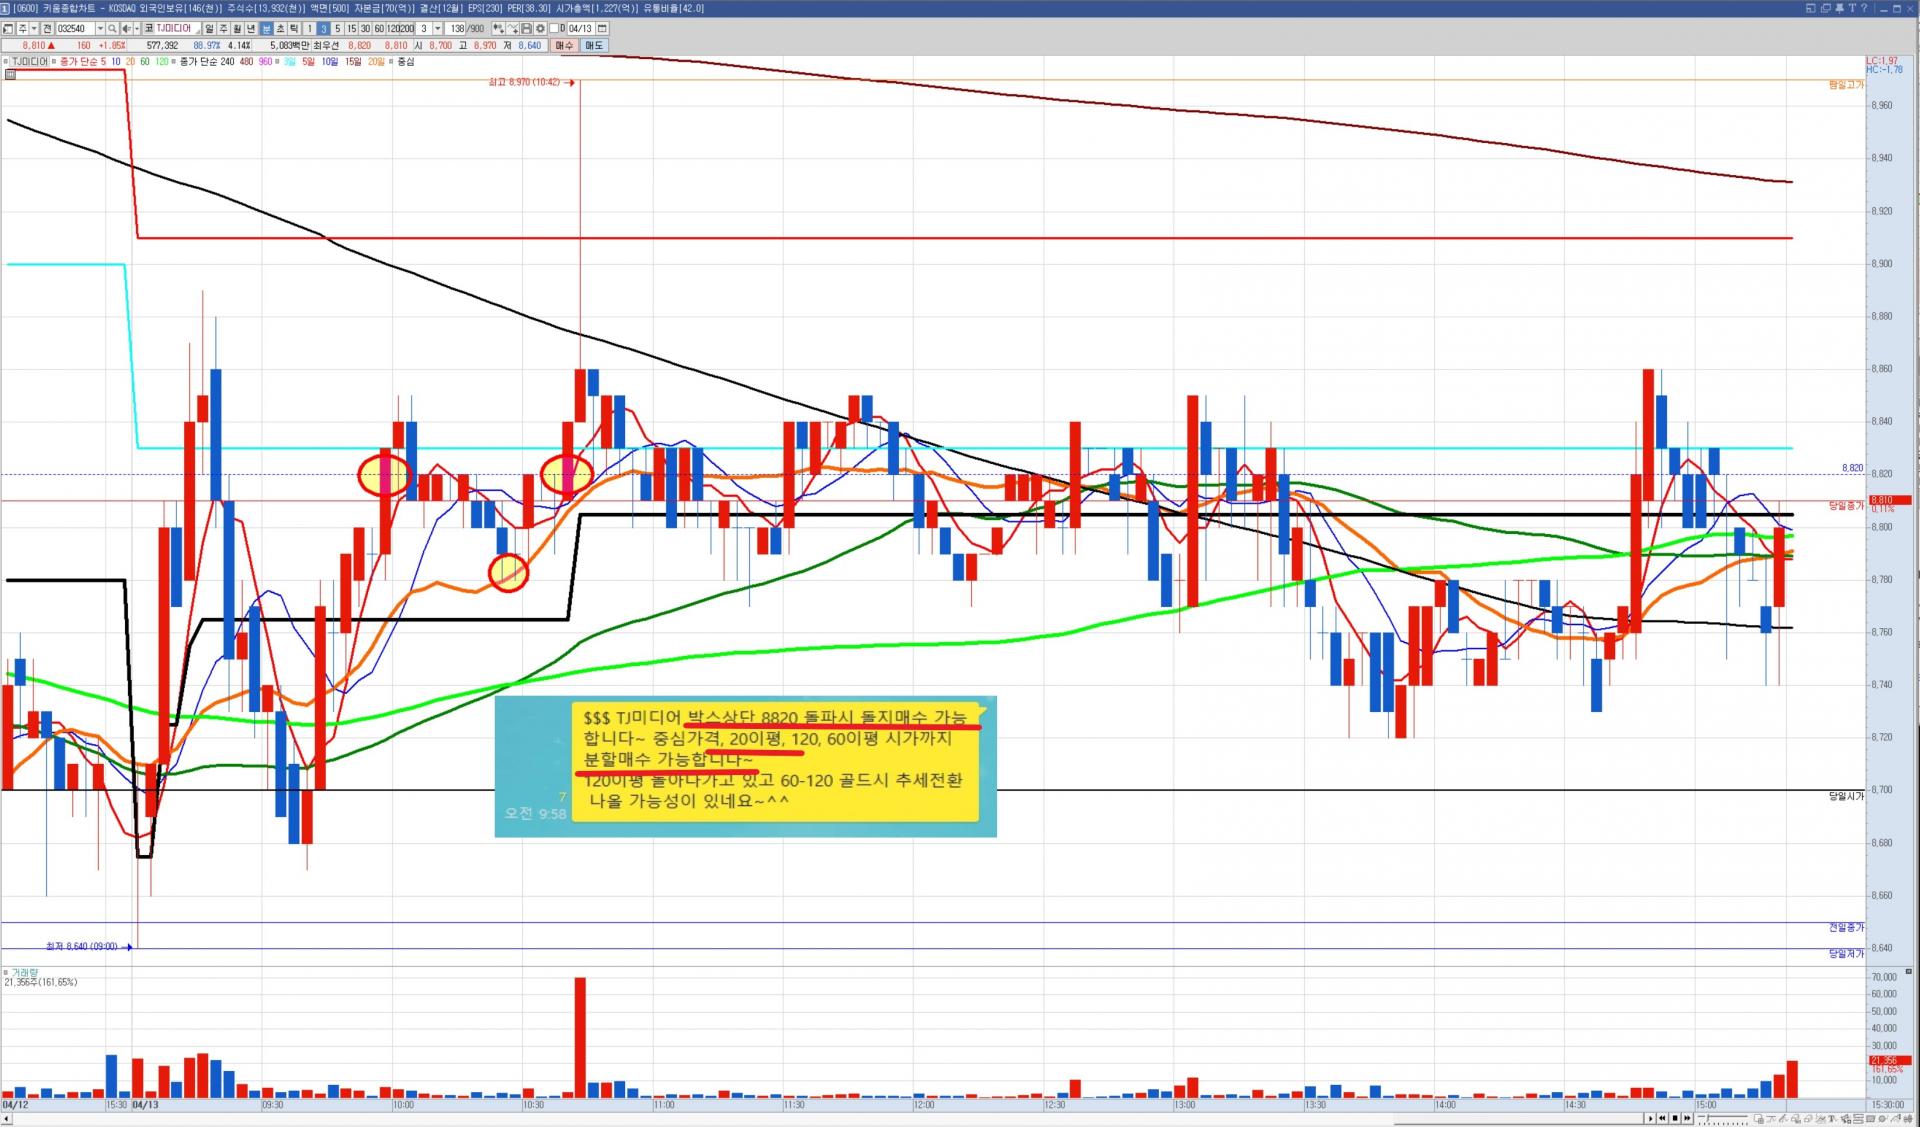This screenshot has width=1920, height=1127.
Task: Click the speaker sound icon
Action: coord(126,29)
